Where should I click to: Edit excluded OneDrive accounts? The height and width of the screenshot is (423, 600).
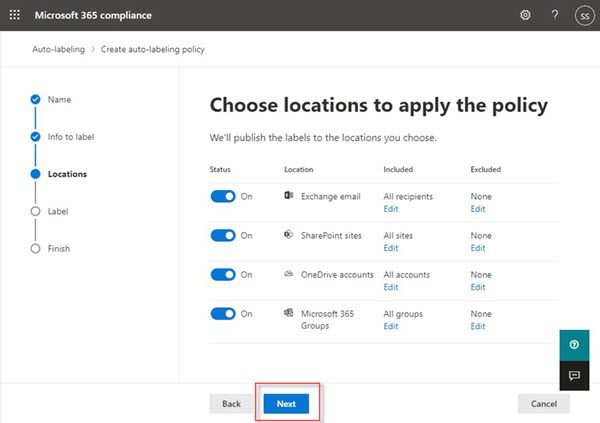pos(478,287)
